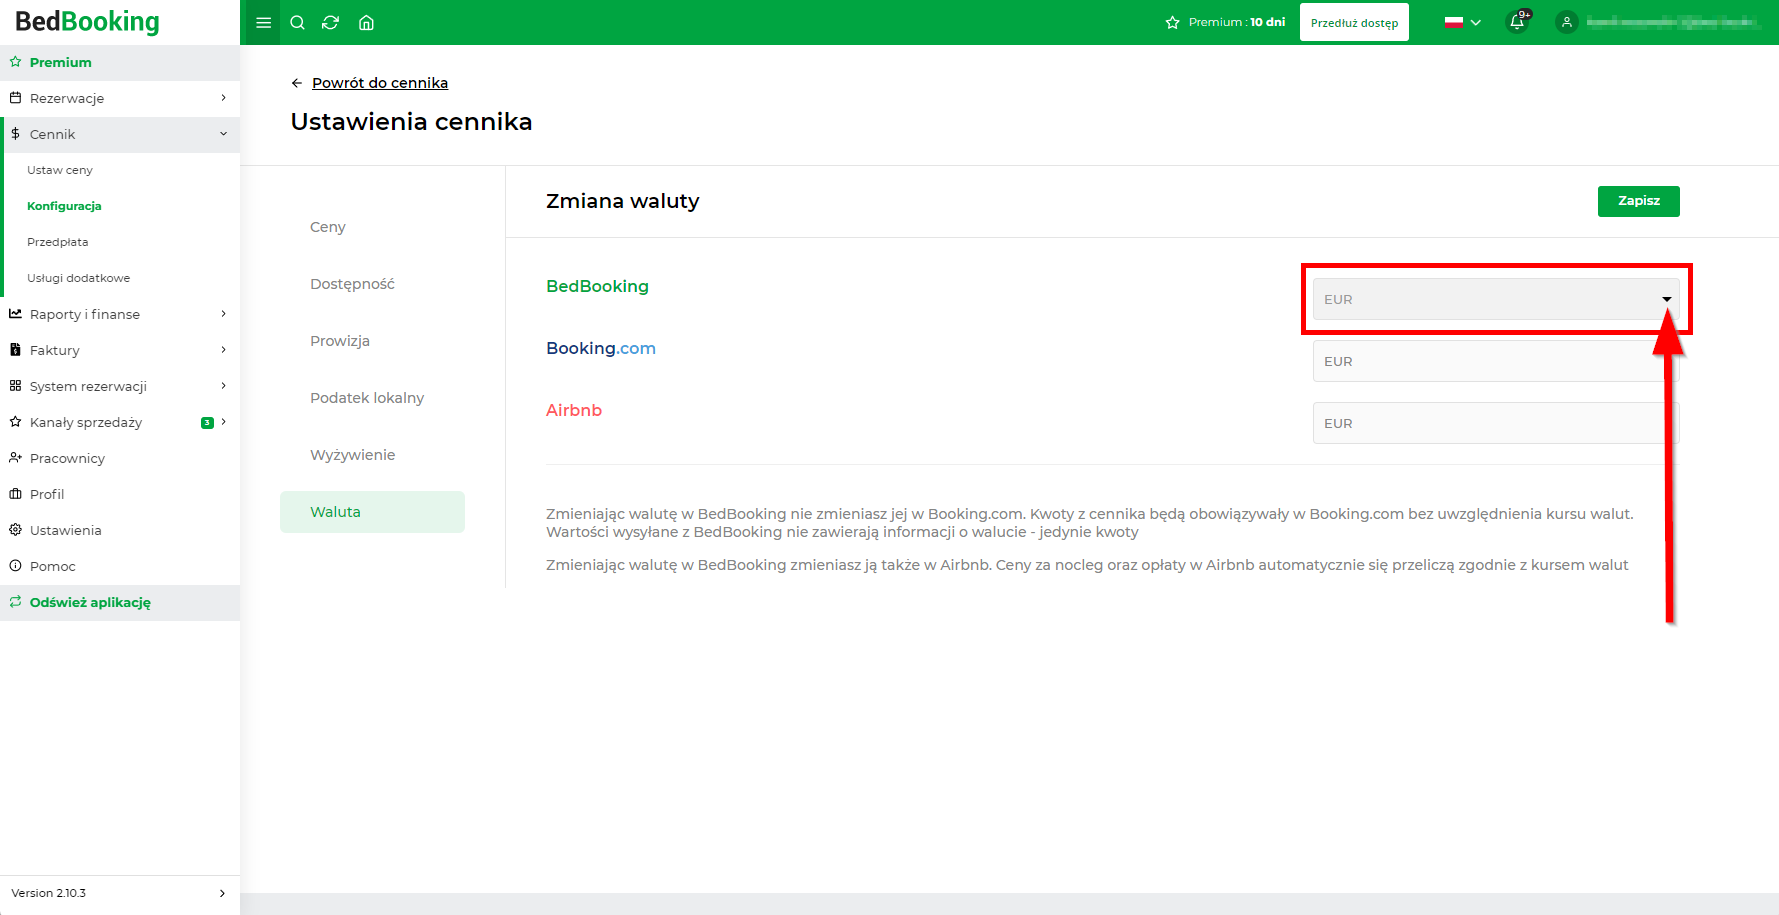The height and width of the screenshot is (915, 1779).
Task: Click the star icon beside Kanały sprzedaży
Action: coord(15,422)
